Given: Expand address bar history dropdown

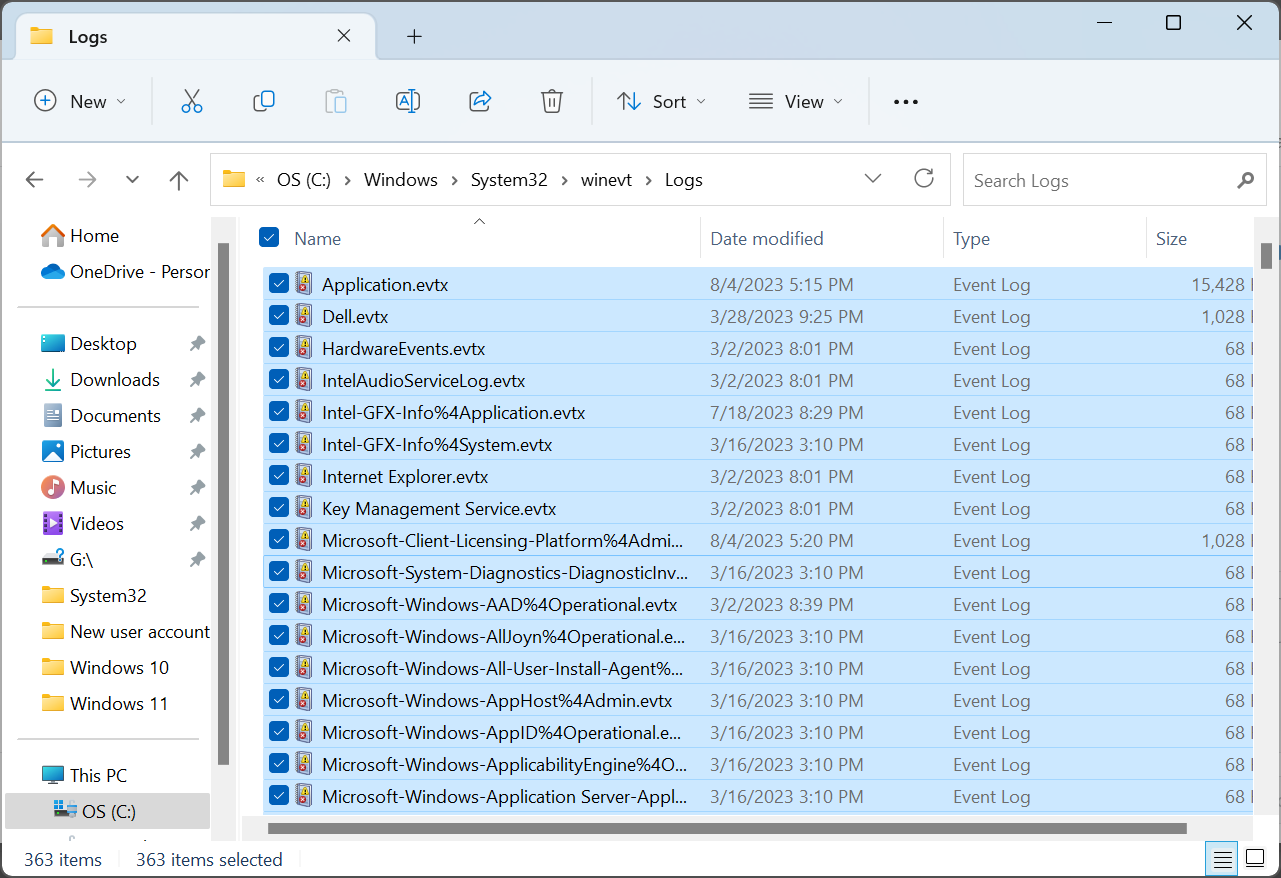Looking at the screenshot, I should click(x=873, y=179).
